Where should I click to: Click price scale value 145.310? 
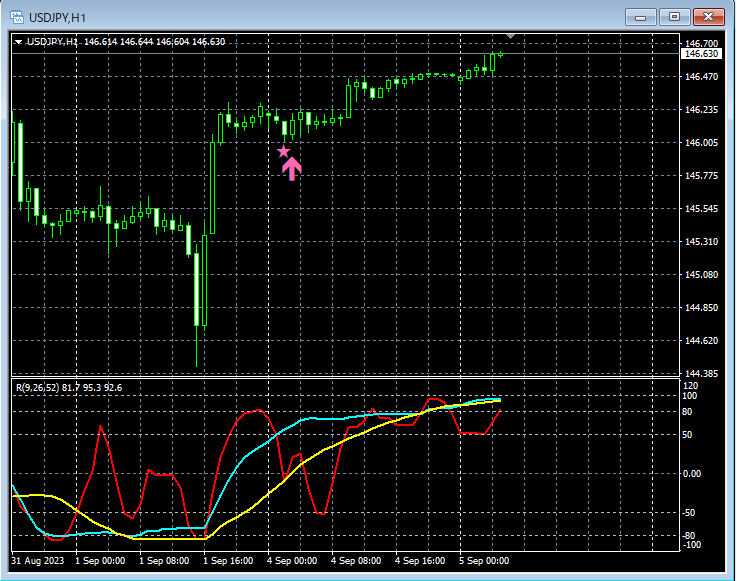(701, 242)
